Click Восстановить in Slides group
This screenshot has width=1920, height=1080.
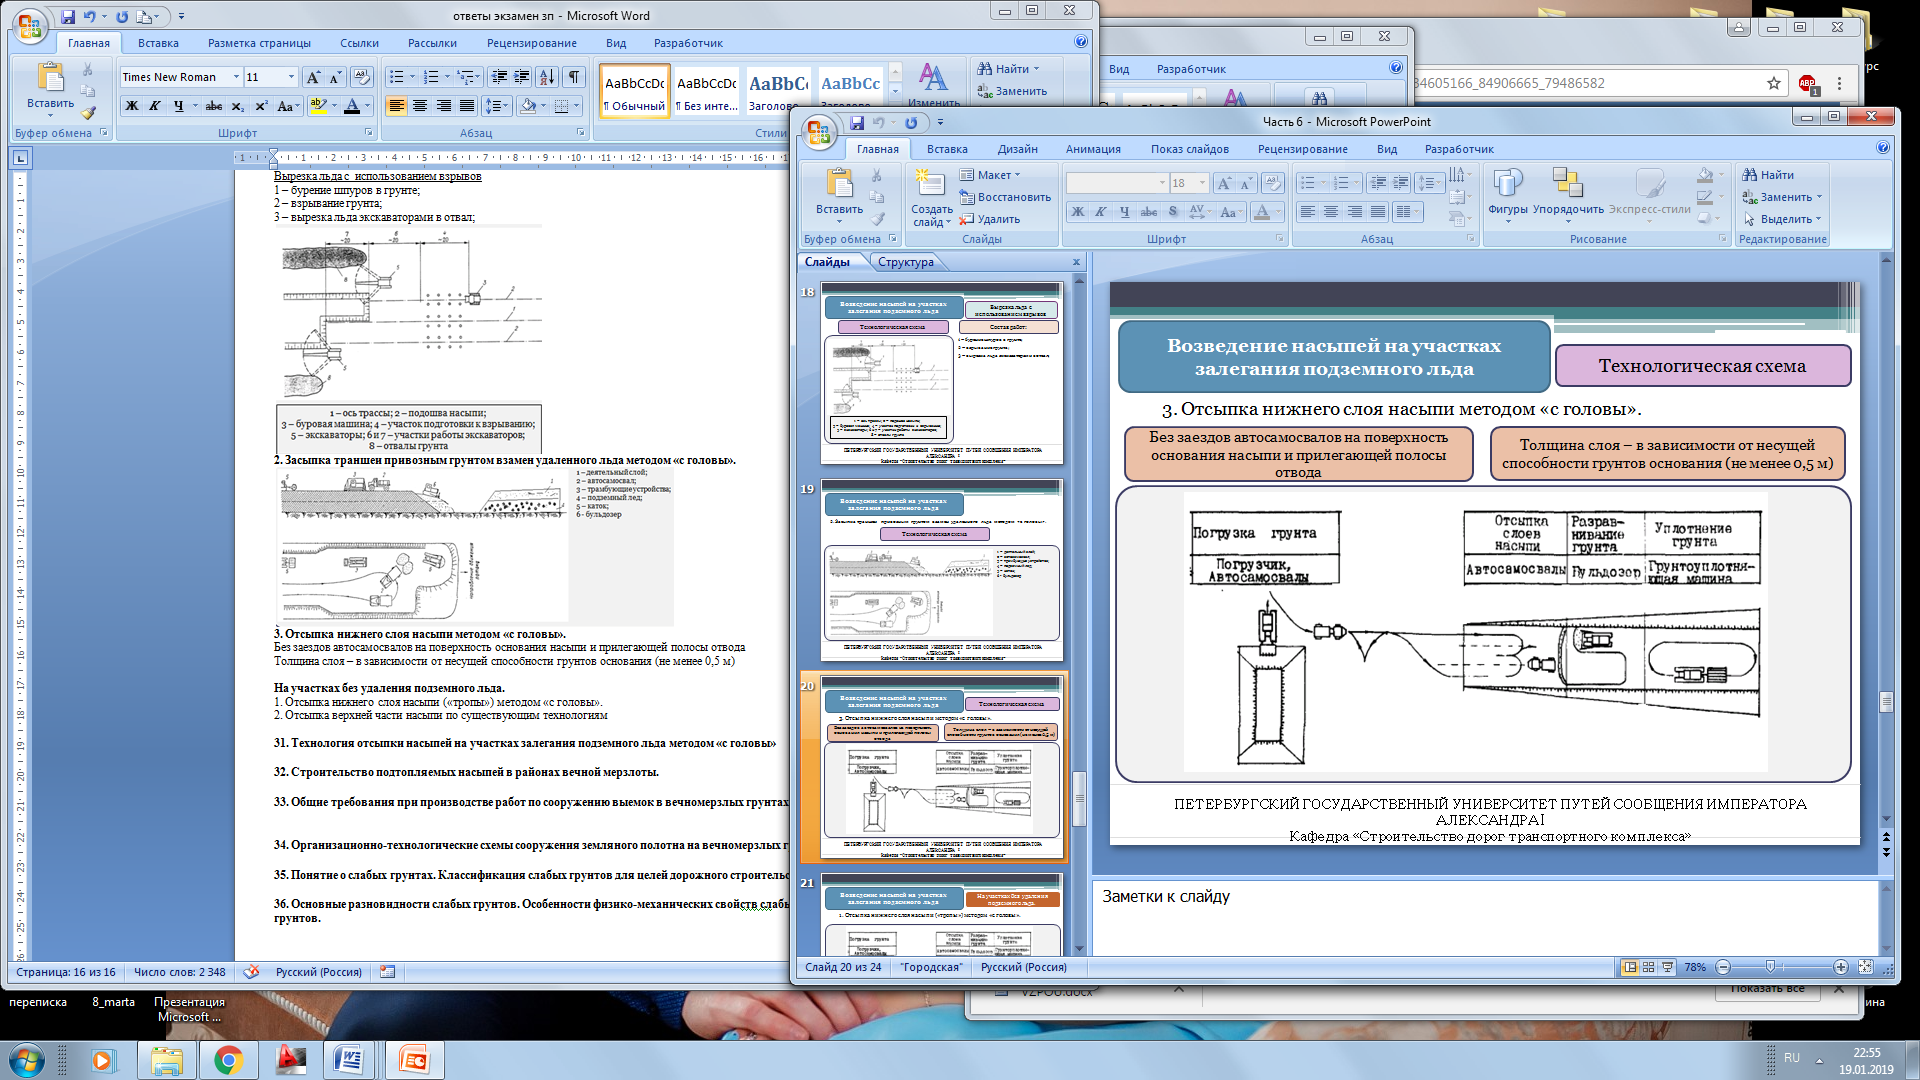coord(1005,197)
